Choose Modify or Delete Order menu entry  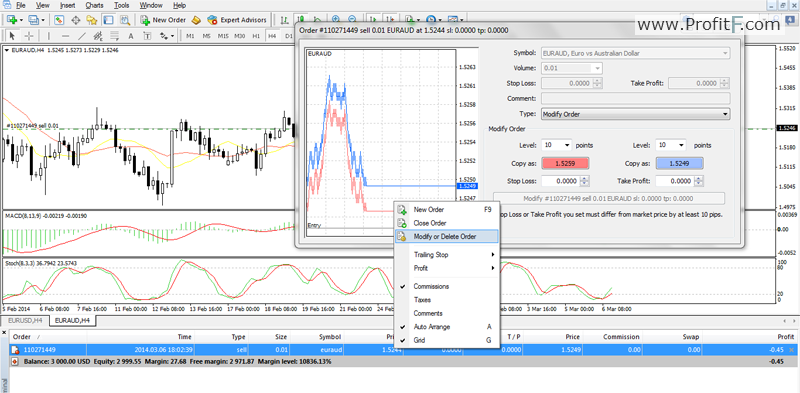click(x=447, y=236)
